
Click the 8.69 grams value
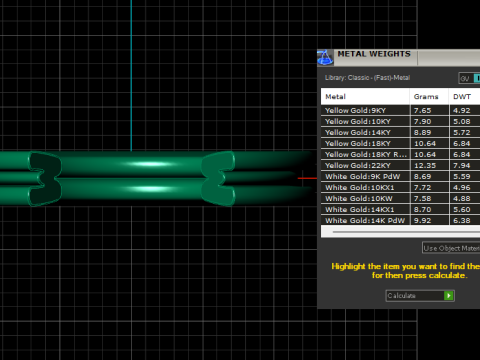point(422,176)
